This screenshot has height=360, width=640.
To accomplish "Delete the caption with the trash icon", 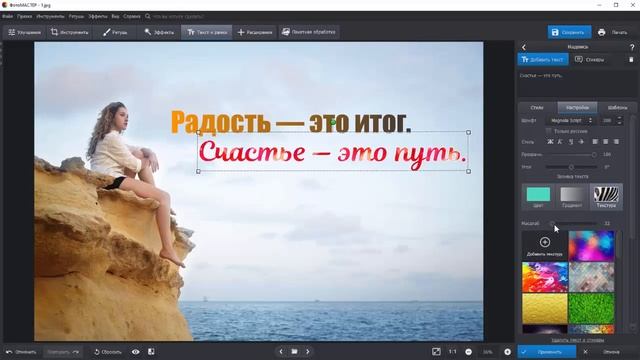I will coord(631,60).
